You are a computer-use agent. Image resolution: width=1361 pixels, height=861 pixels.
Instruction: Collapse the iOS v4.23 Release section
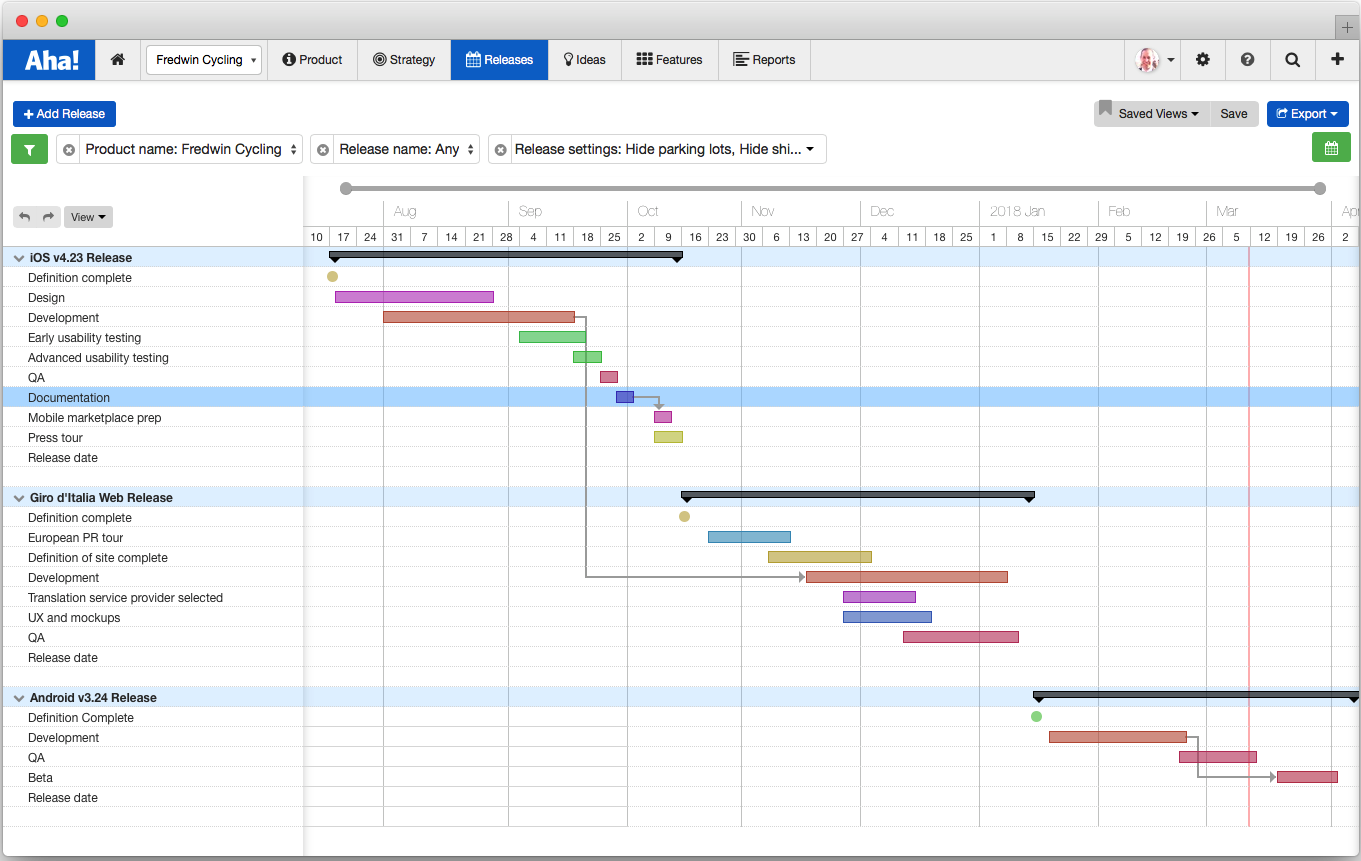point(18,257)
